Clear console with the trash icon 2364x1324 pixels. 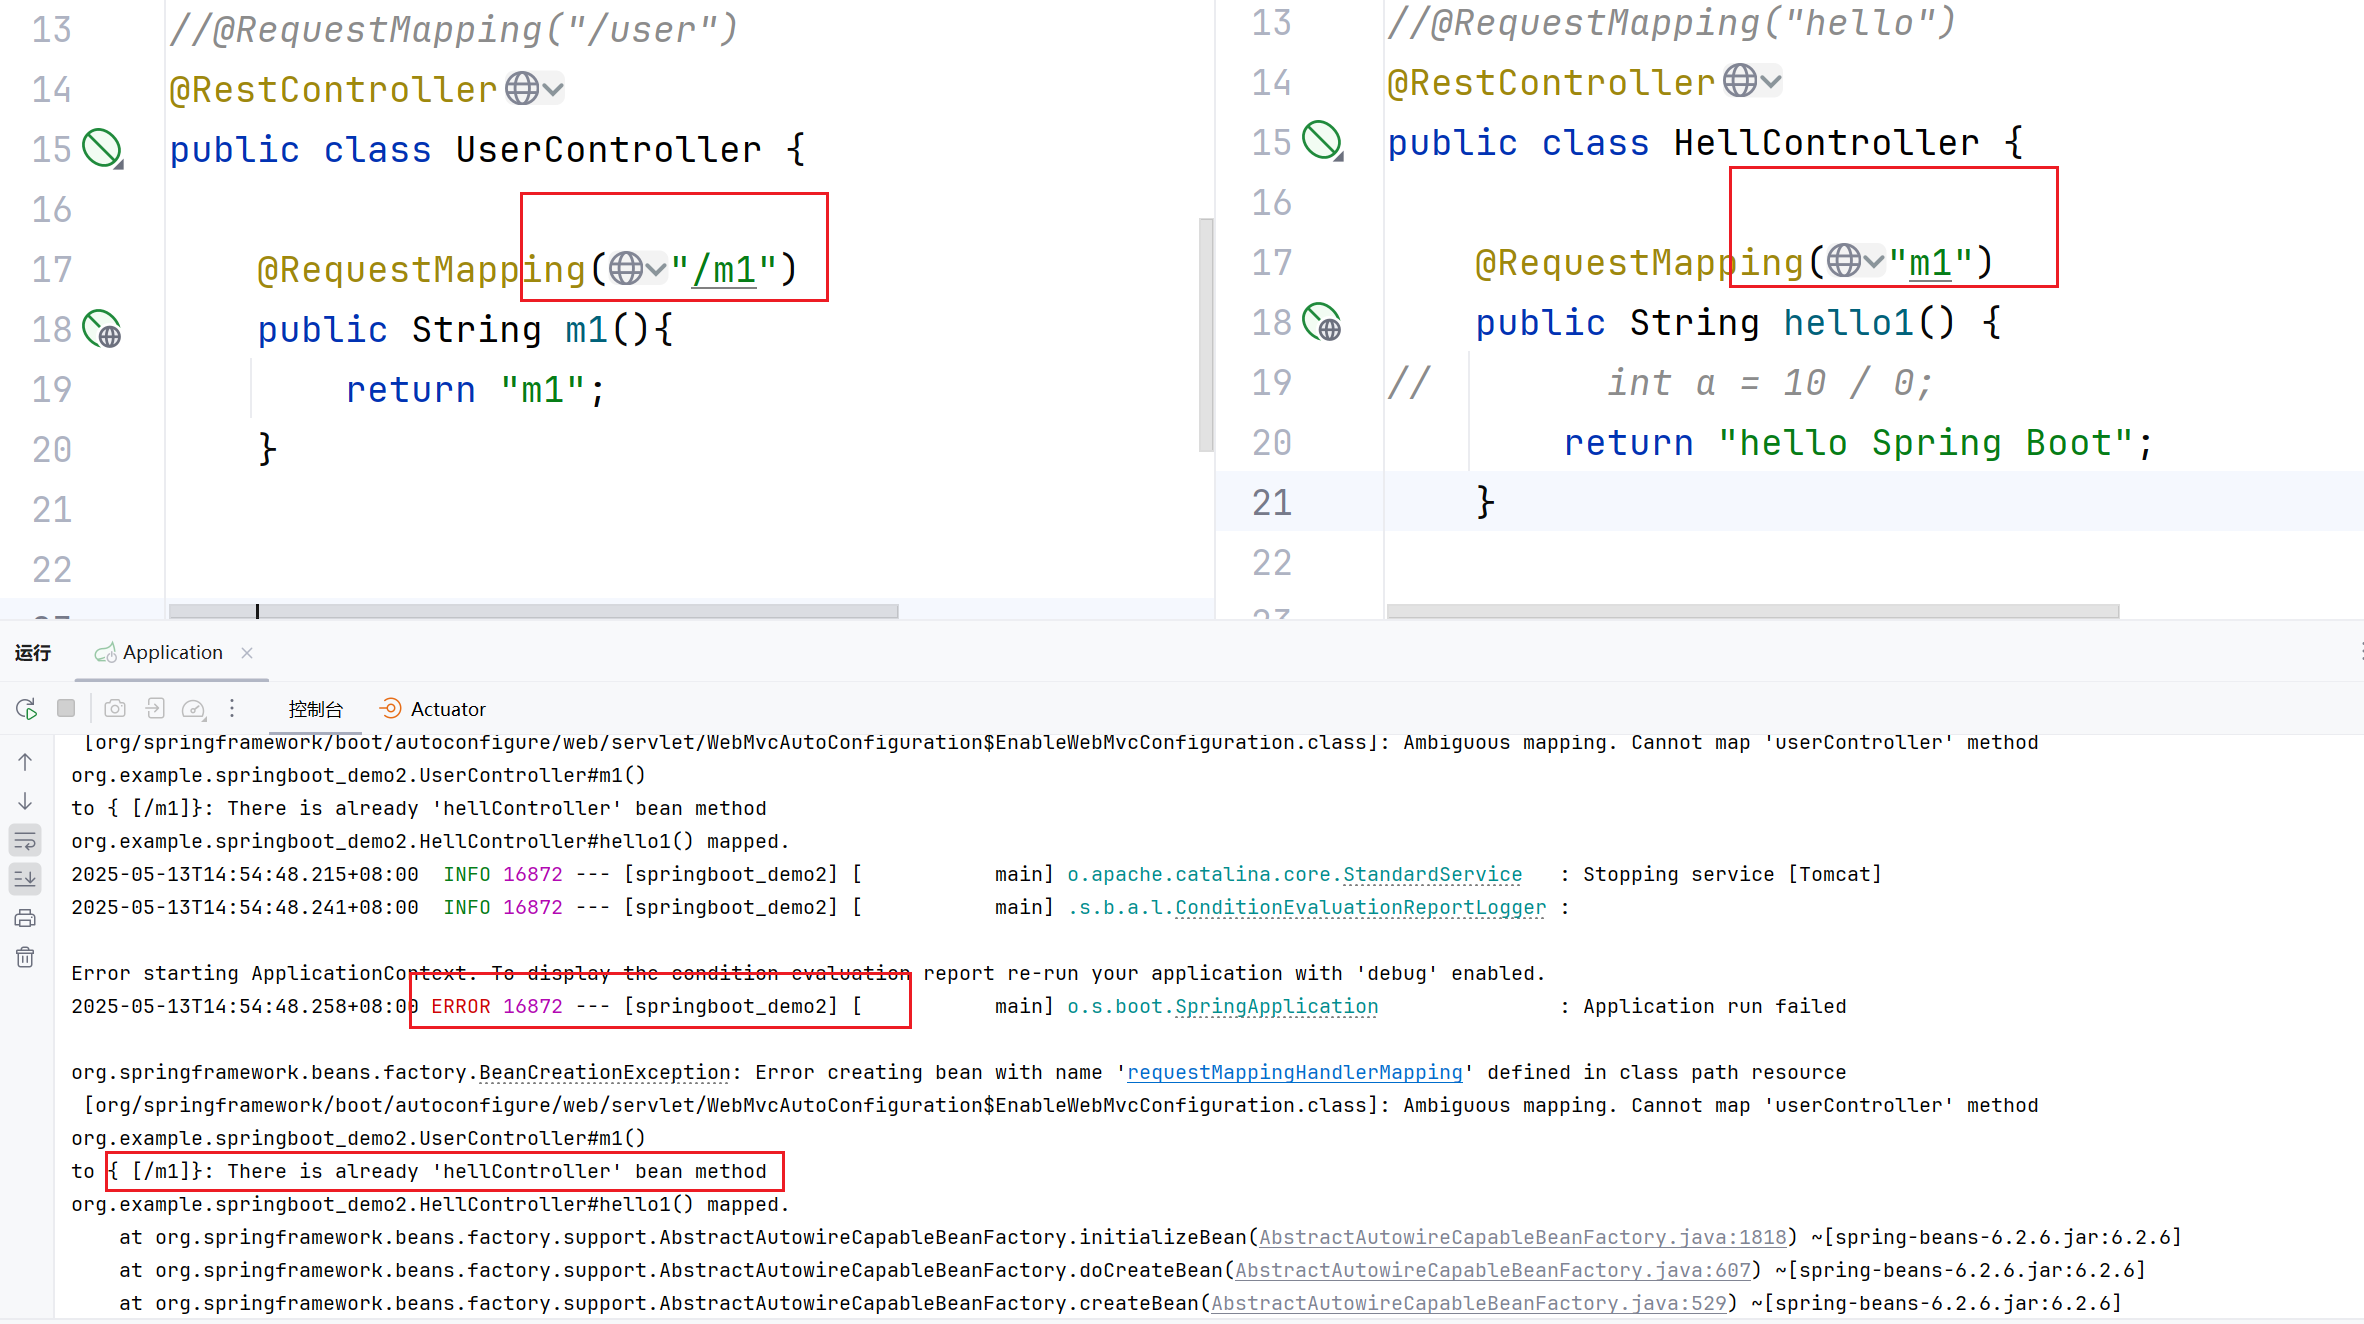[25, 957]
